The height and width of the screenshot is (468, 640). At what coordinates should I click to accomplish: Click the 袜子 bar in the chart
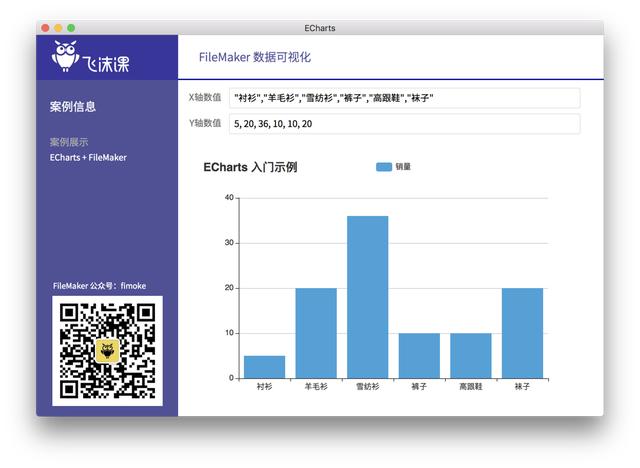pyautogui.click(x=522, y=333)
